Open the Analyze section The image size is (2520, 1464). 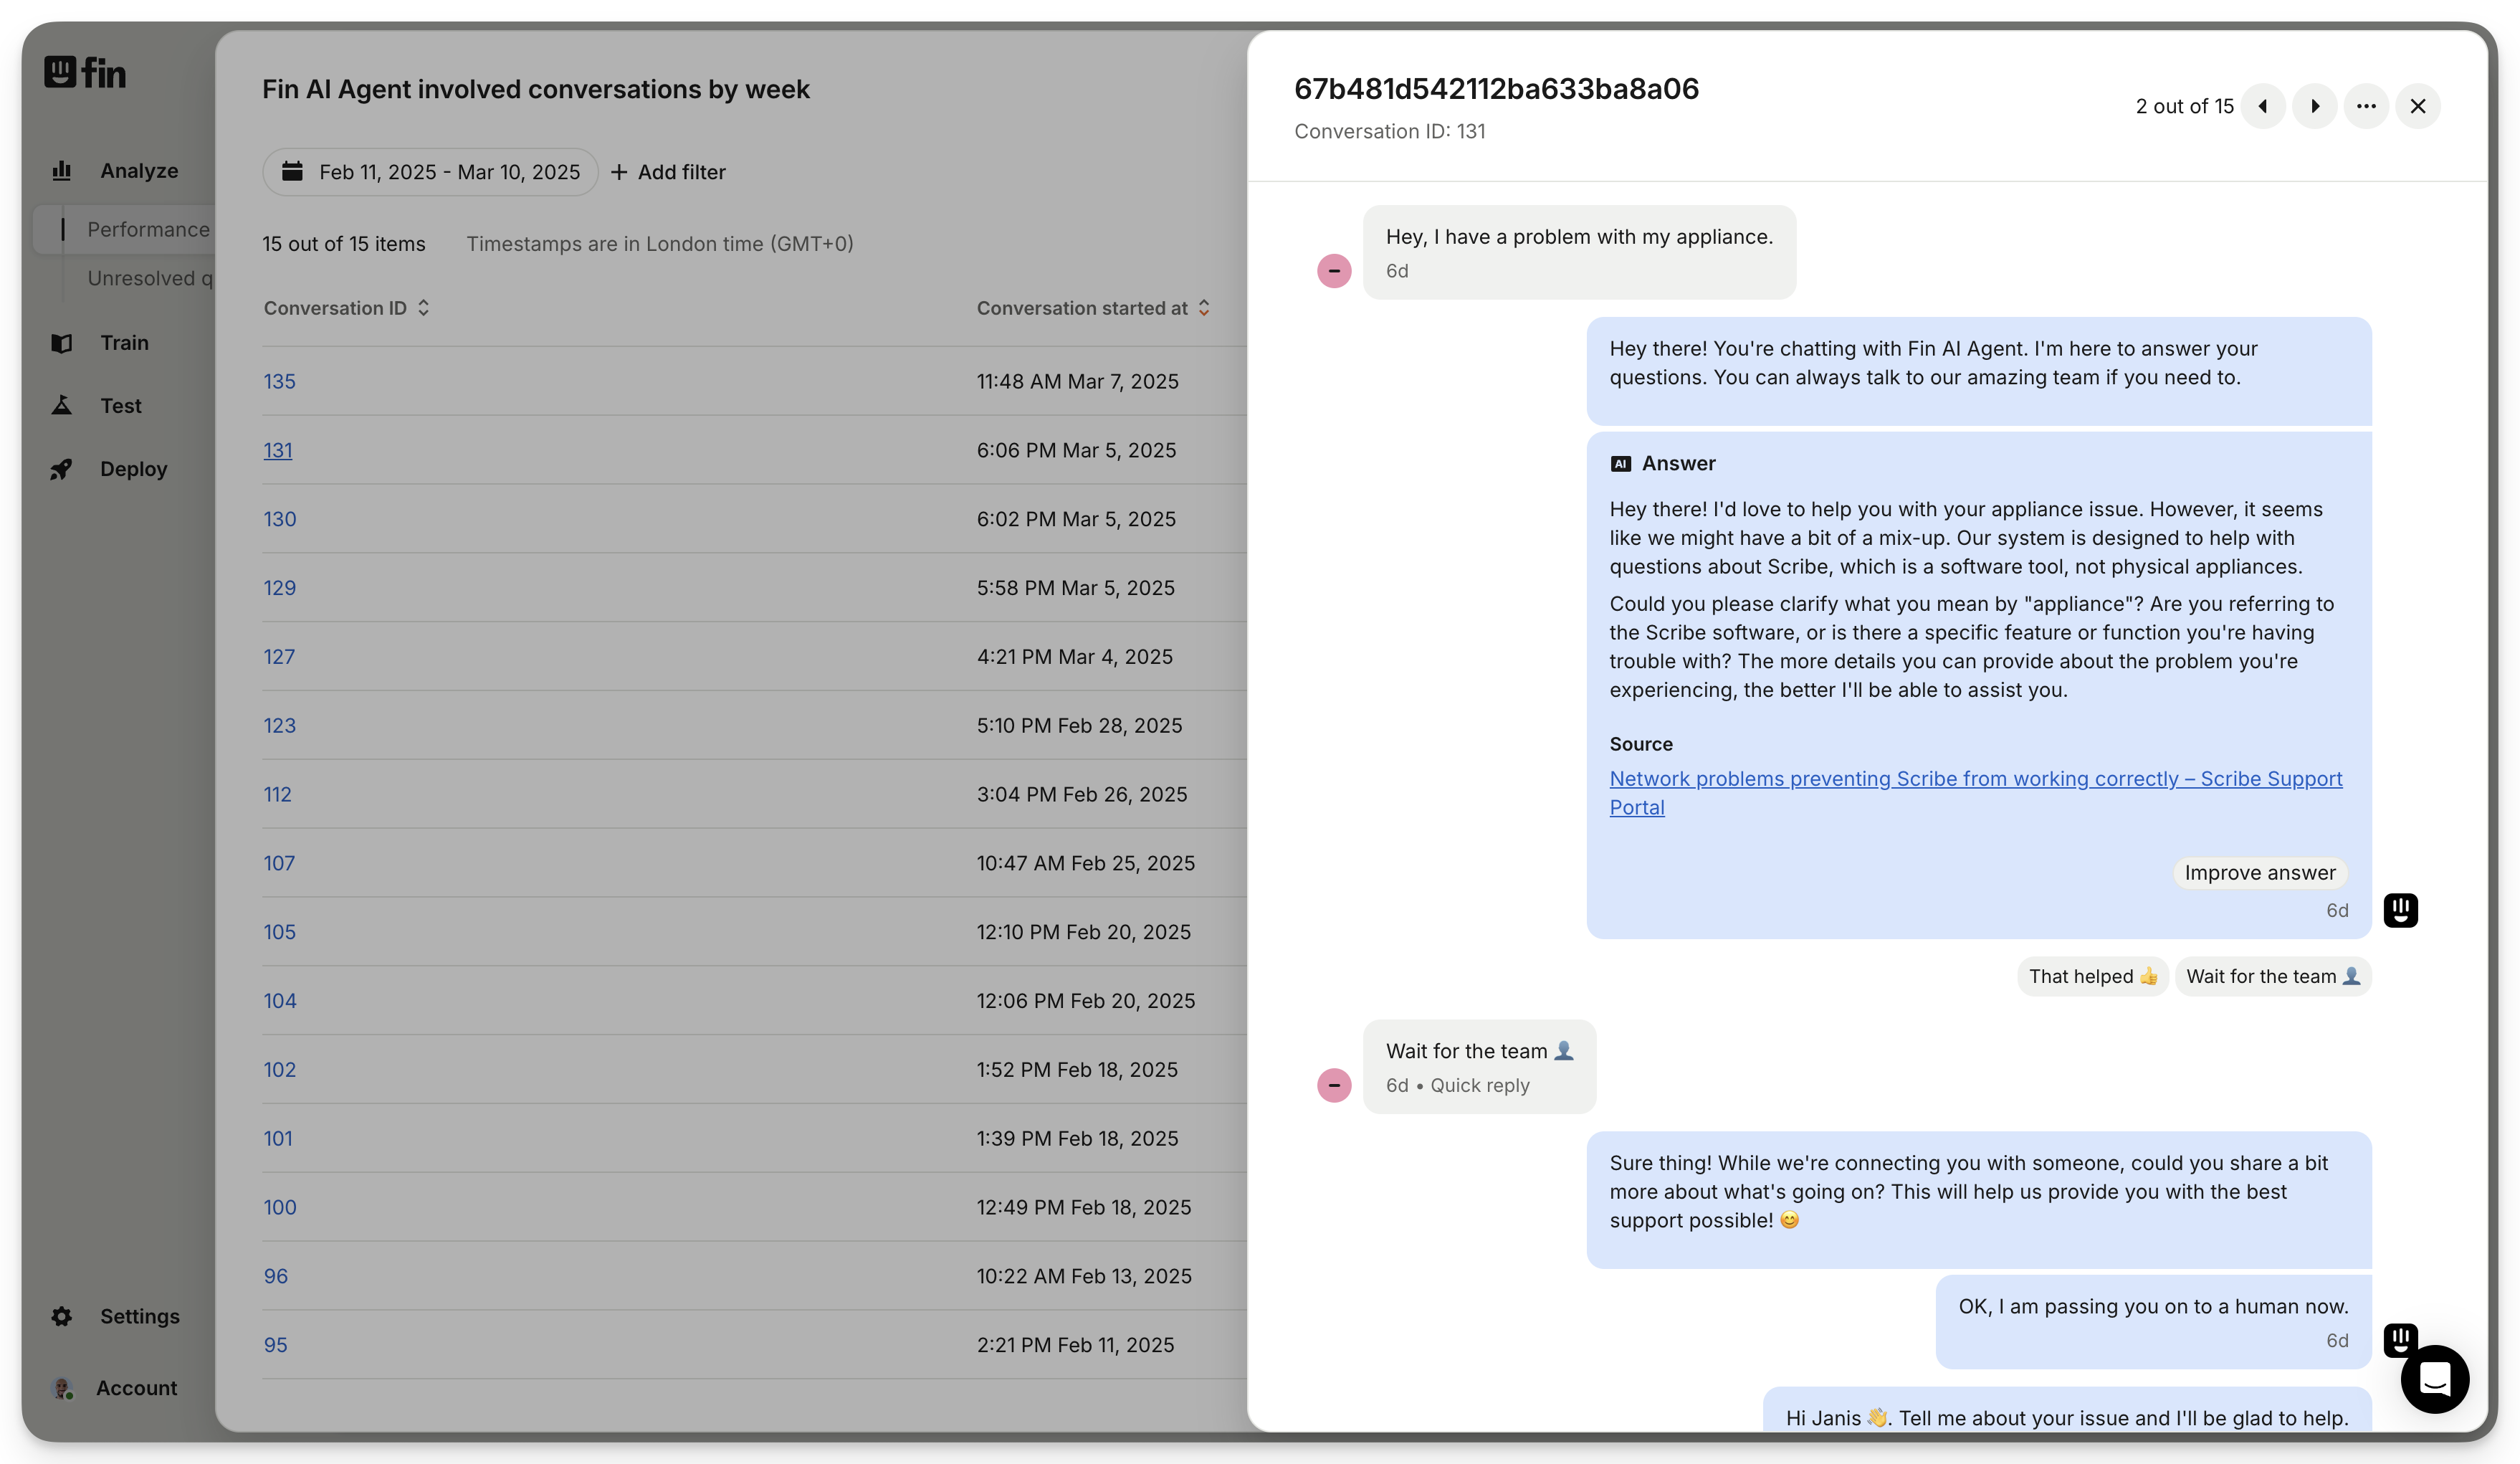pos(138,171)
